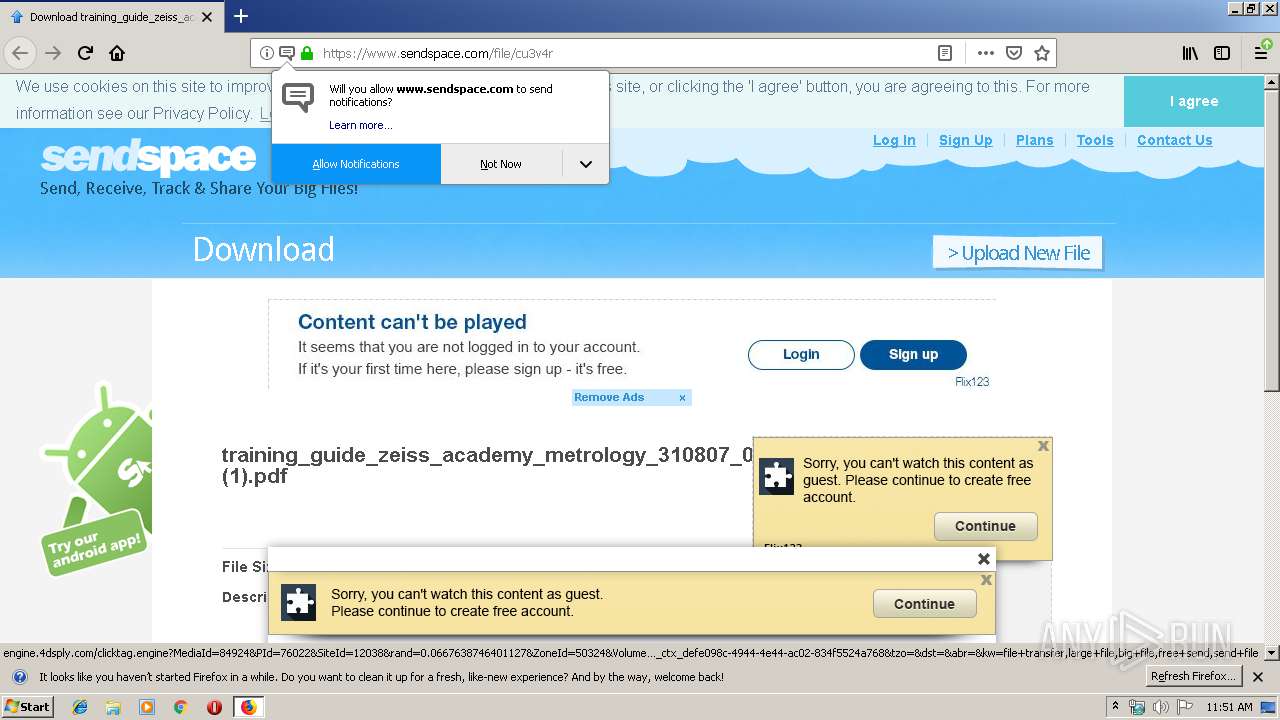
Task: Open File Explorer from taskbar
Action: (113, 707)
